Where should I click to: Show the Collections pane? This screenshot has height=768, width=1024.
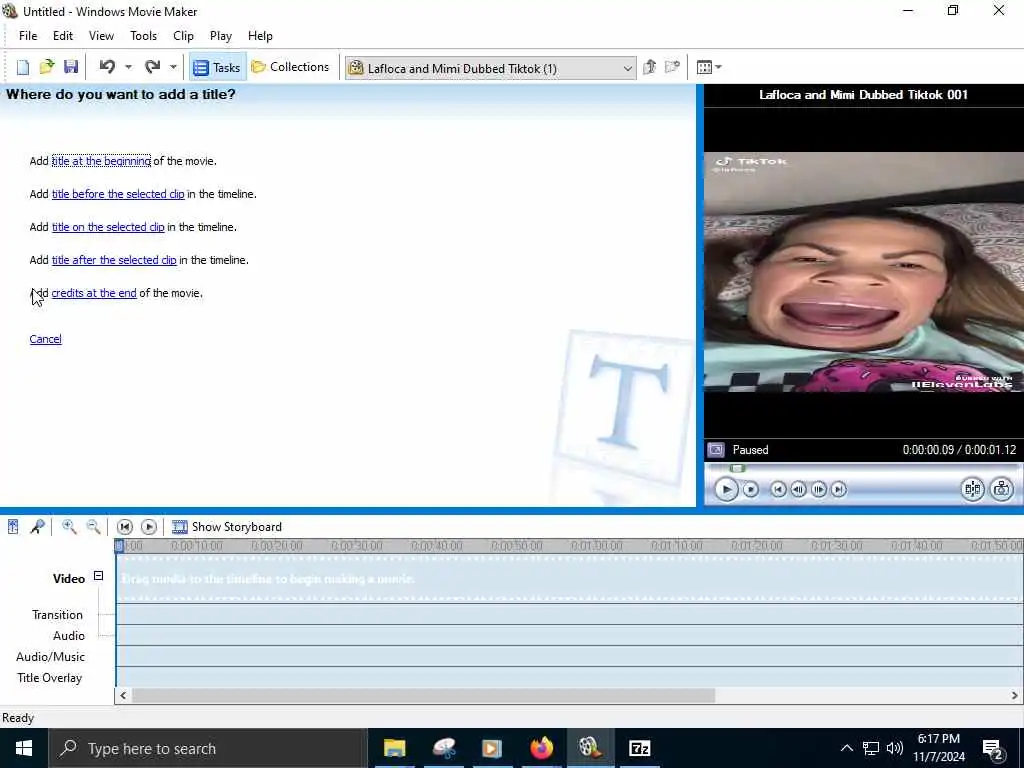(290, 67)
